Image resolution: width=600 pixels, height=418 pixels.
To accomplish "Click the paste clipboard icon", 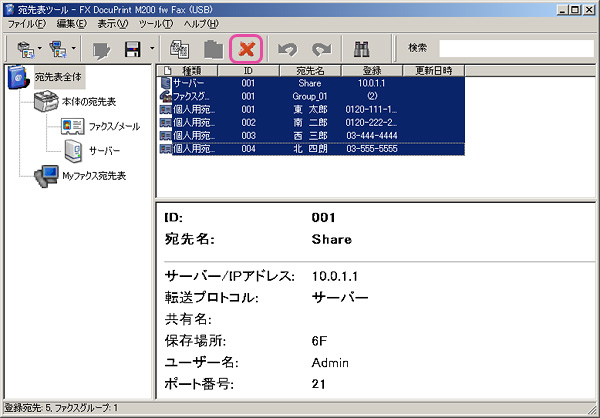I will (x=212, y=48).
